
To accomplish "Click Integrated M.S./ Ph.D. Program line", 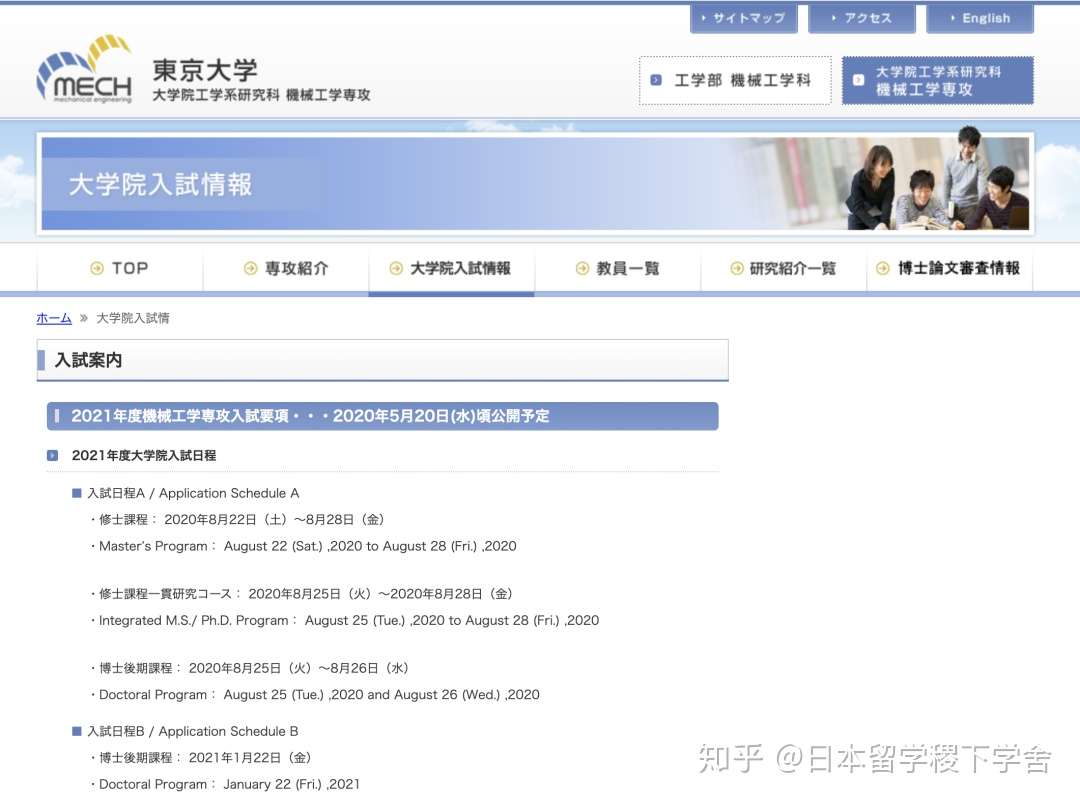I will 344,621.
